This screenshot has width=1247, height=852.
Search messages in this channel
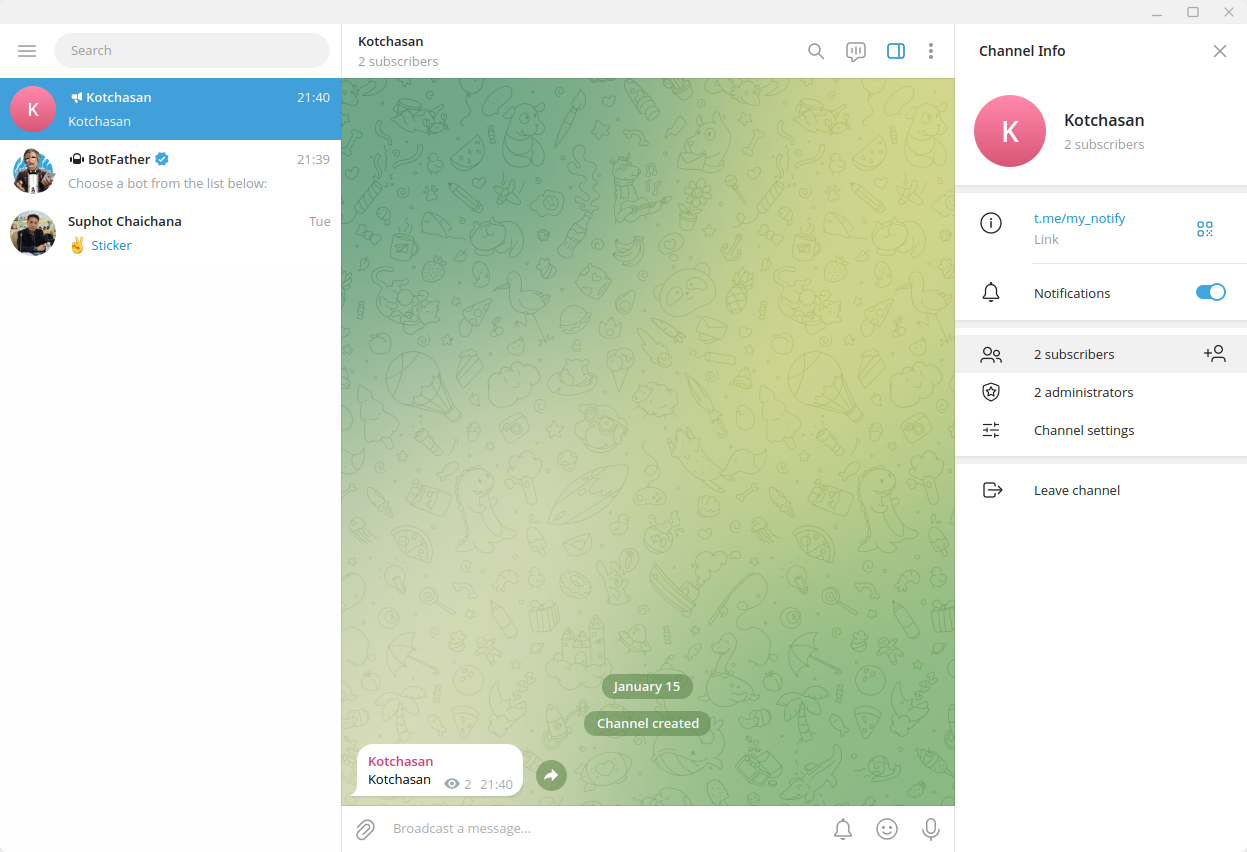(816, 51)
